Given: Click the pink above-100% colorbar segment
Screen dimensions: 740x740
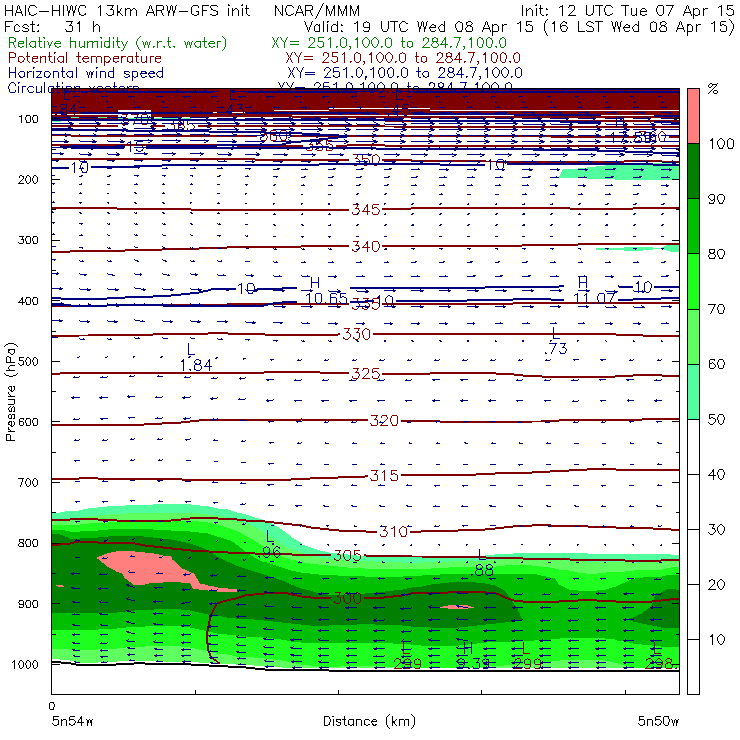Looking at the screenshot, I should point(693,116).
